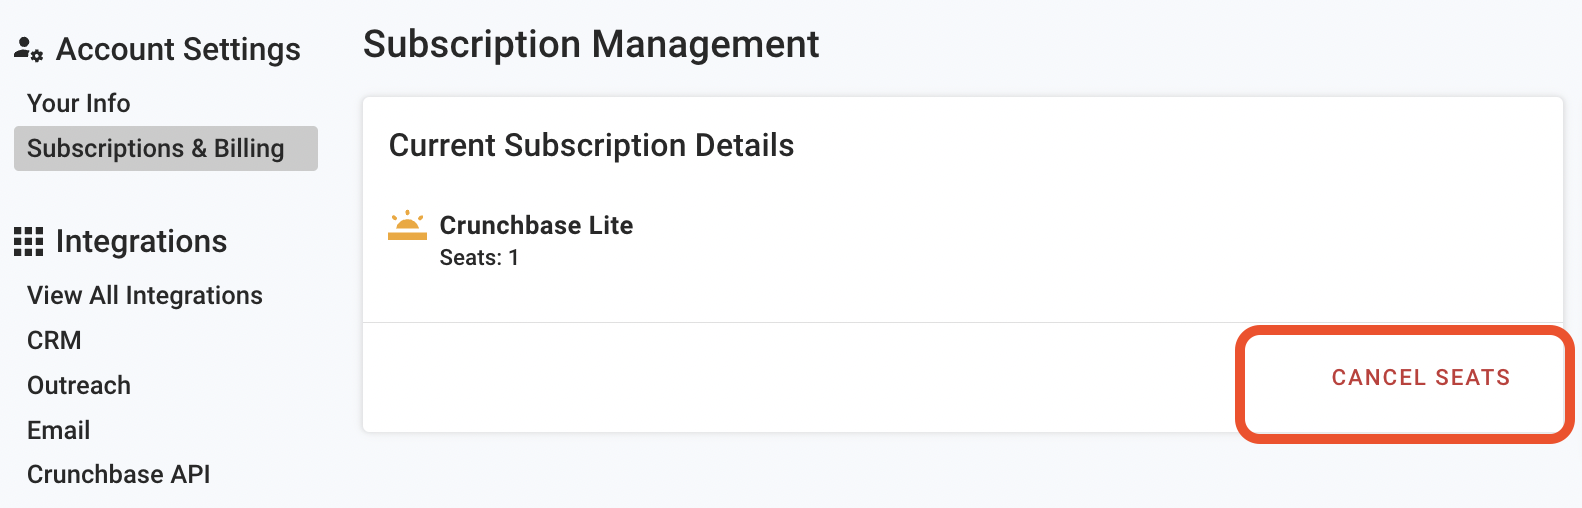Click the Subscription Management page title
This screenshot has height=508, width=1582.
point(590,44)
